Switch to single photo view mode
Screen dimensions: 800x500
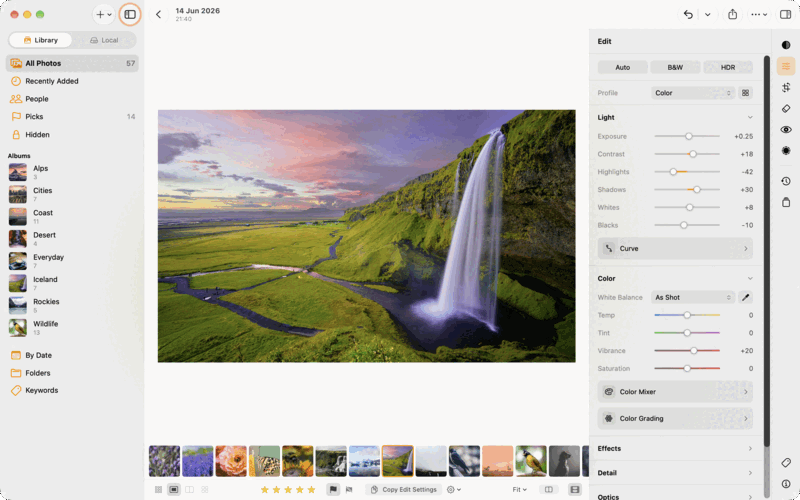tap(173, 490)
